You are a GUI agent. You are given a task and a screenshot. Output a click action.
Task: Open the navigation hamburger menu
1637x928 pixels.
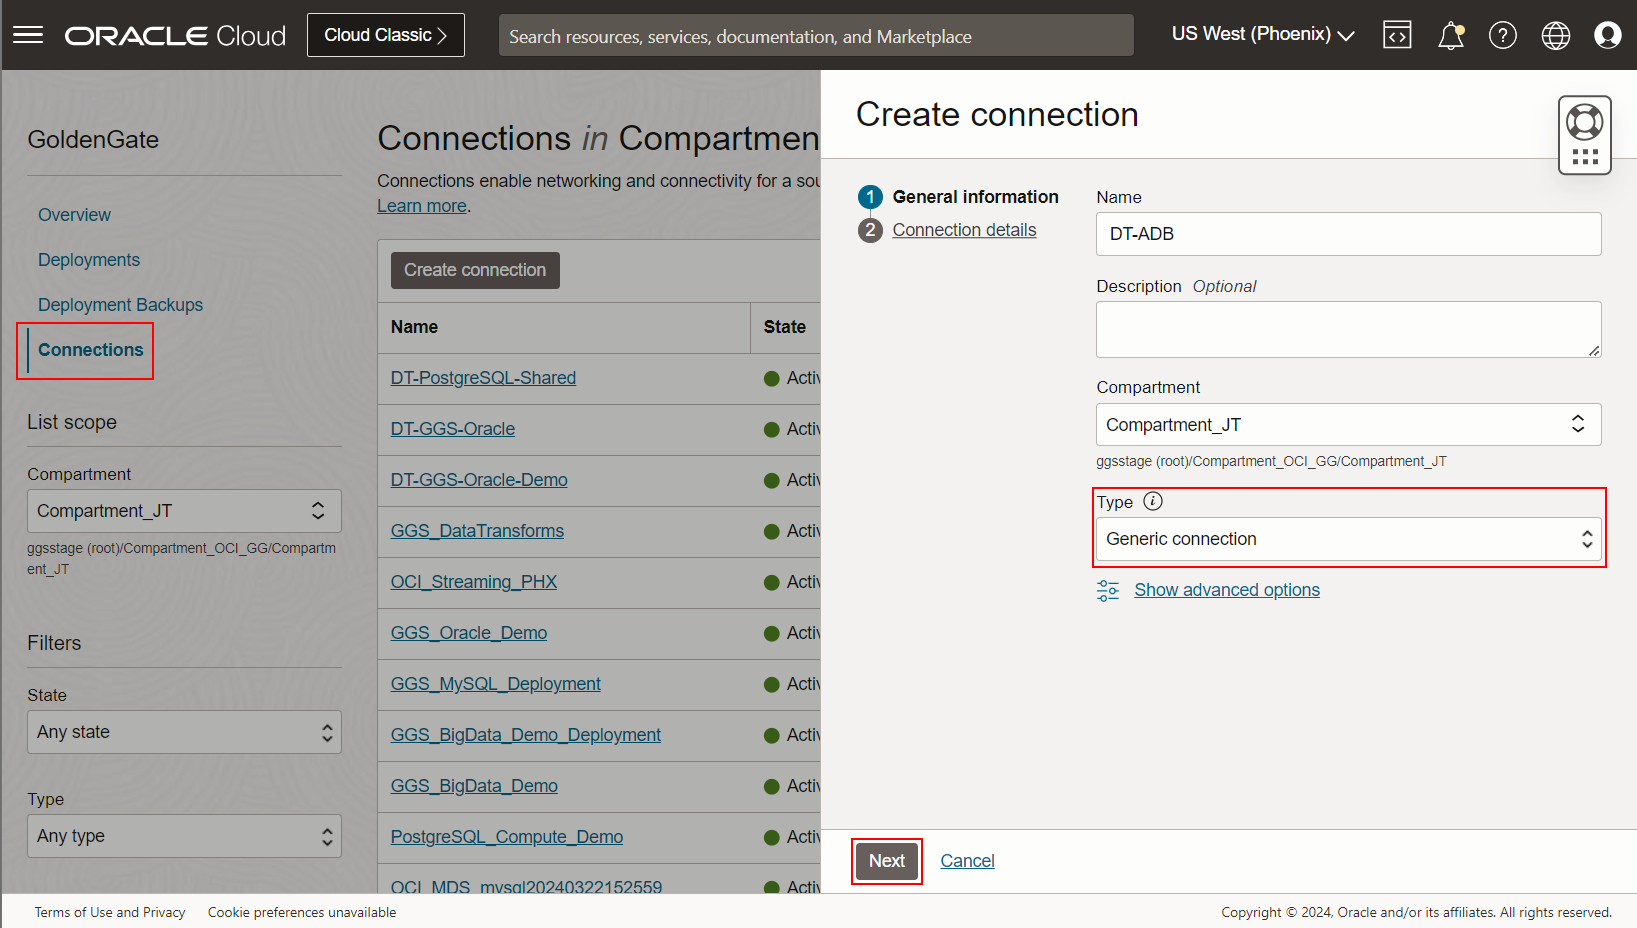[x=27, y=34]
